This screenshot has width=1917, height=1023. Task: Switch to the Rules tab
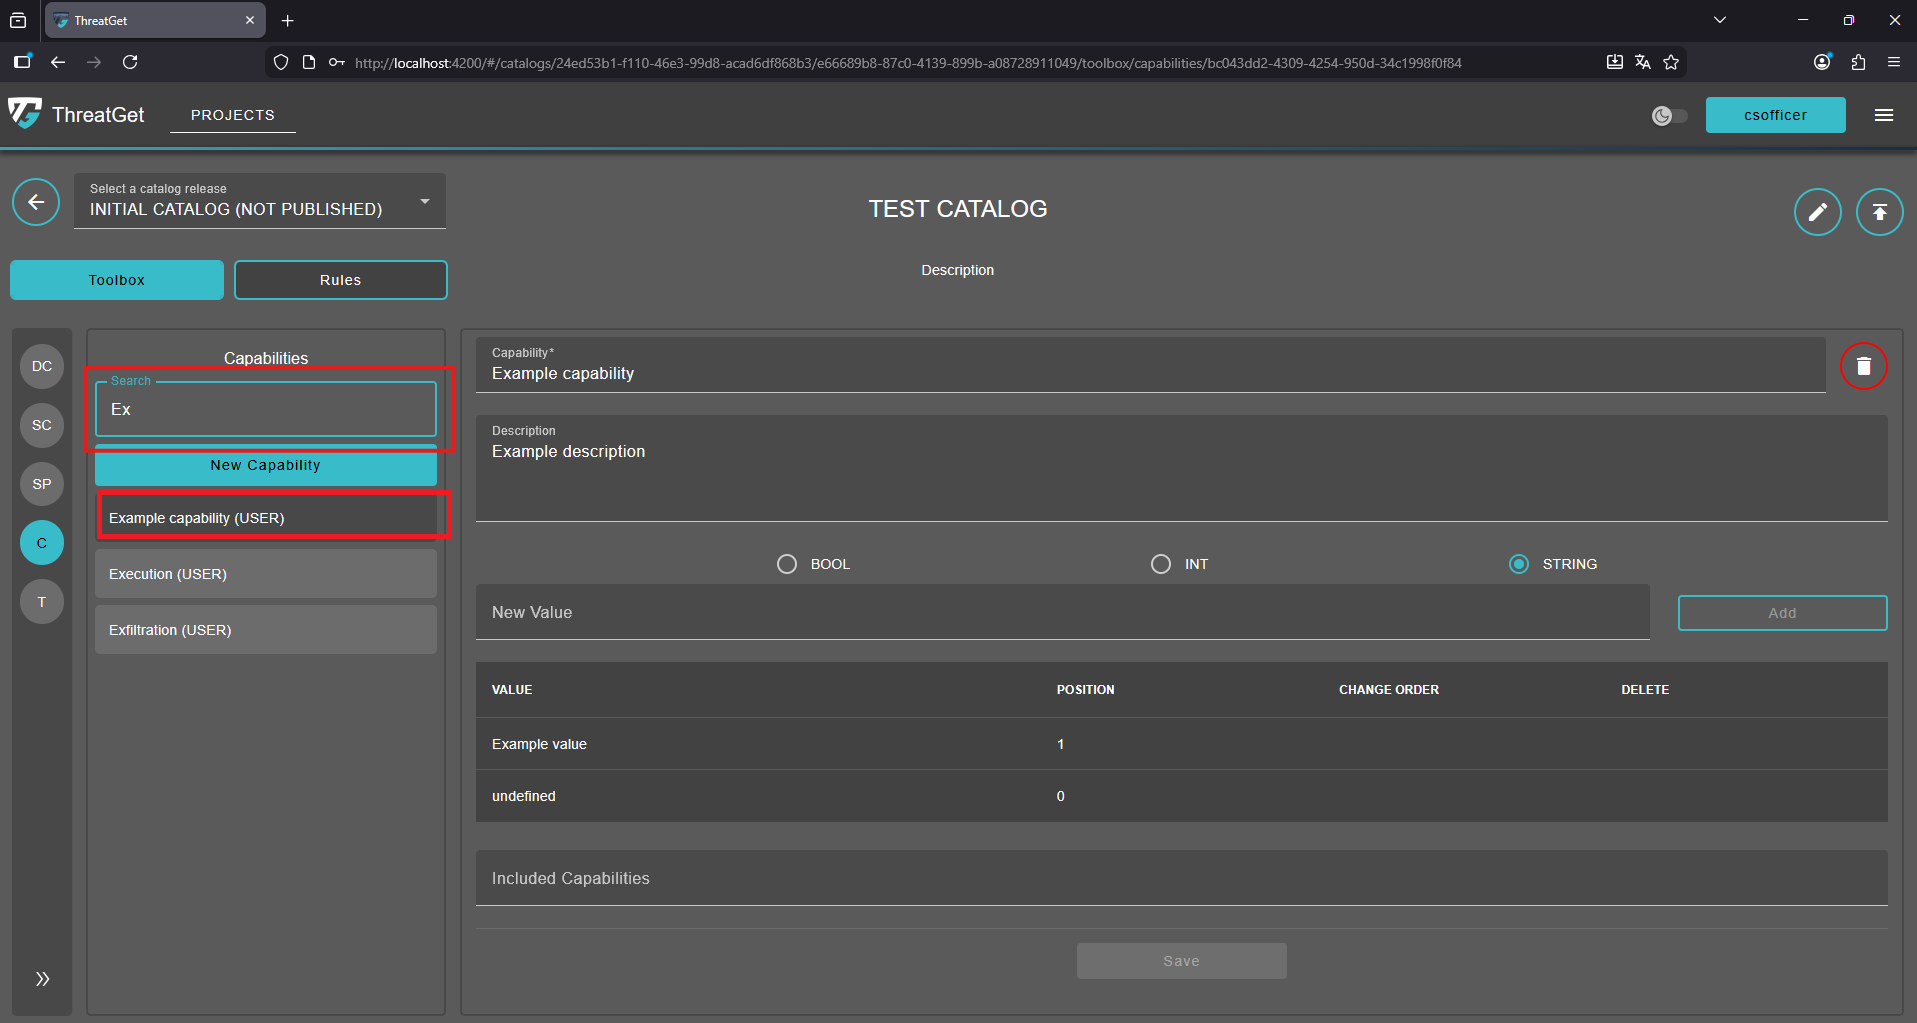coord(340,279)
